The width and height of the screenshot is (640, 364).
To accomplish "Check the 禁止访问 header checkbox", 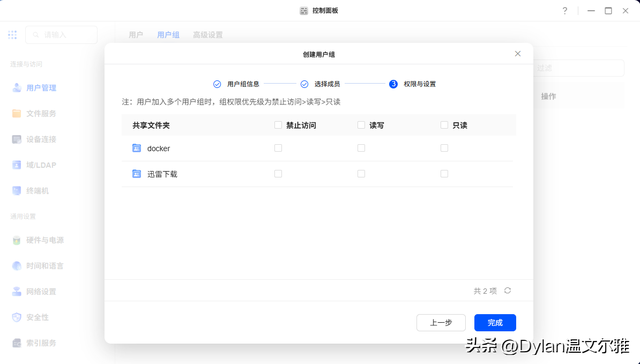I will 278,124.
